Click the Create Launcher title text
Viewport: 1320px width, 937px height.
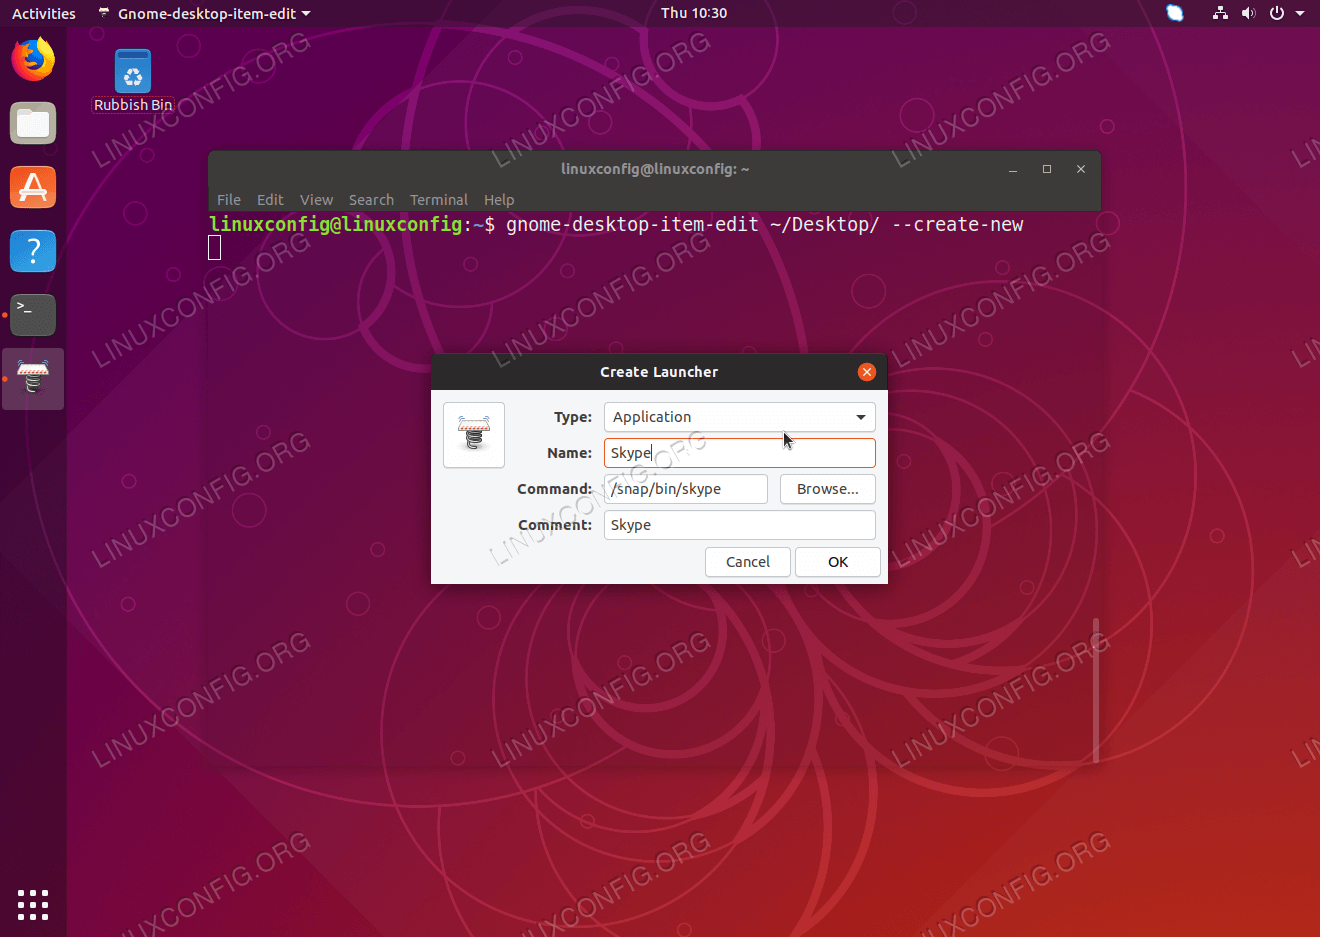[x=659, y=372]
